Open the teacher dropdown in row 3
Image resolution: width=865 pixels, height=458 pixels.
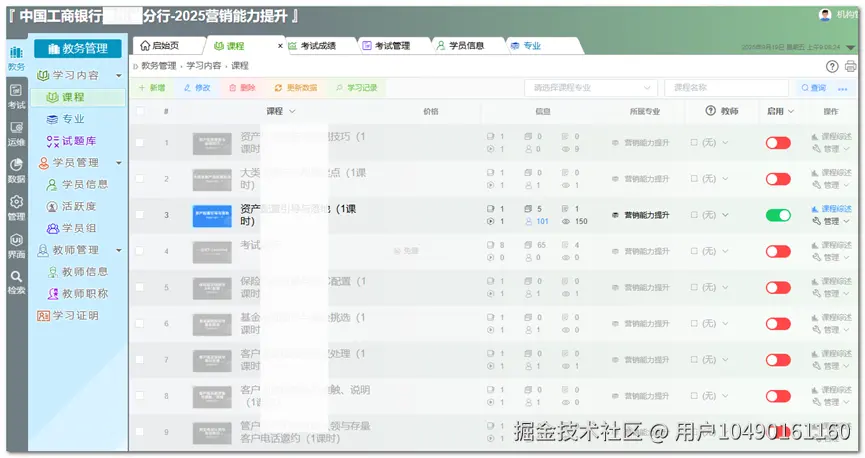pyautogui.click(x=725, y=215)
